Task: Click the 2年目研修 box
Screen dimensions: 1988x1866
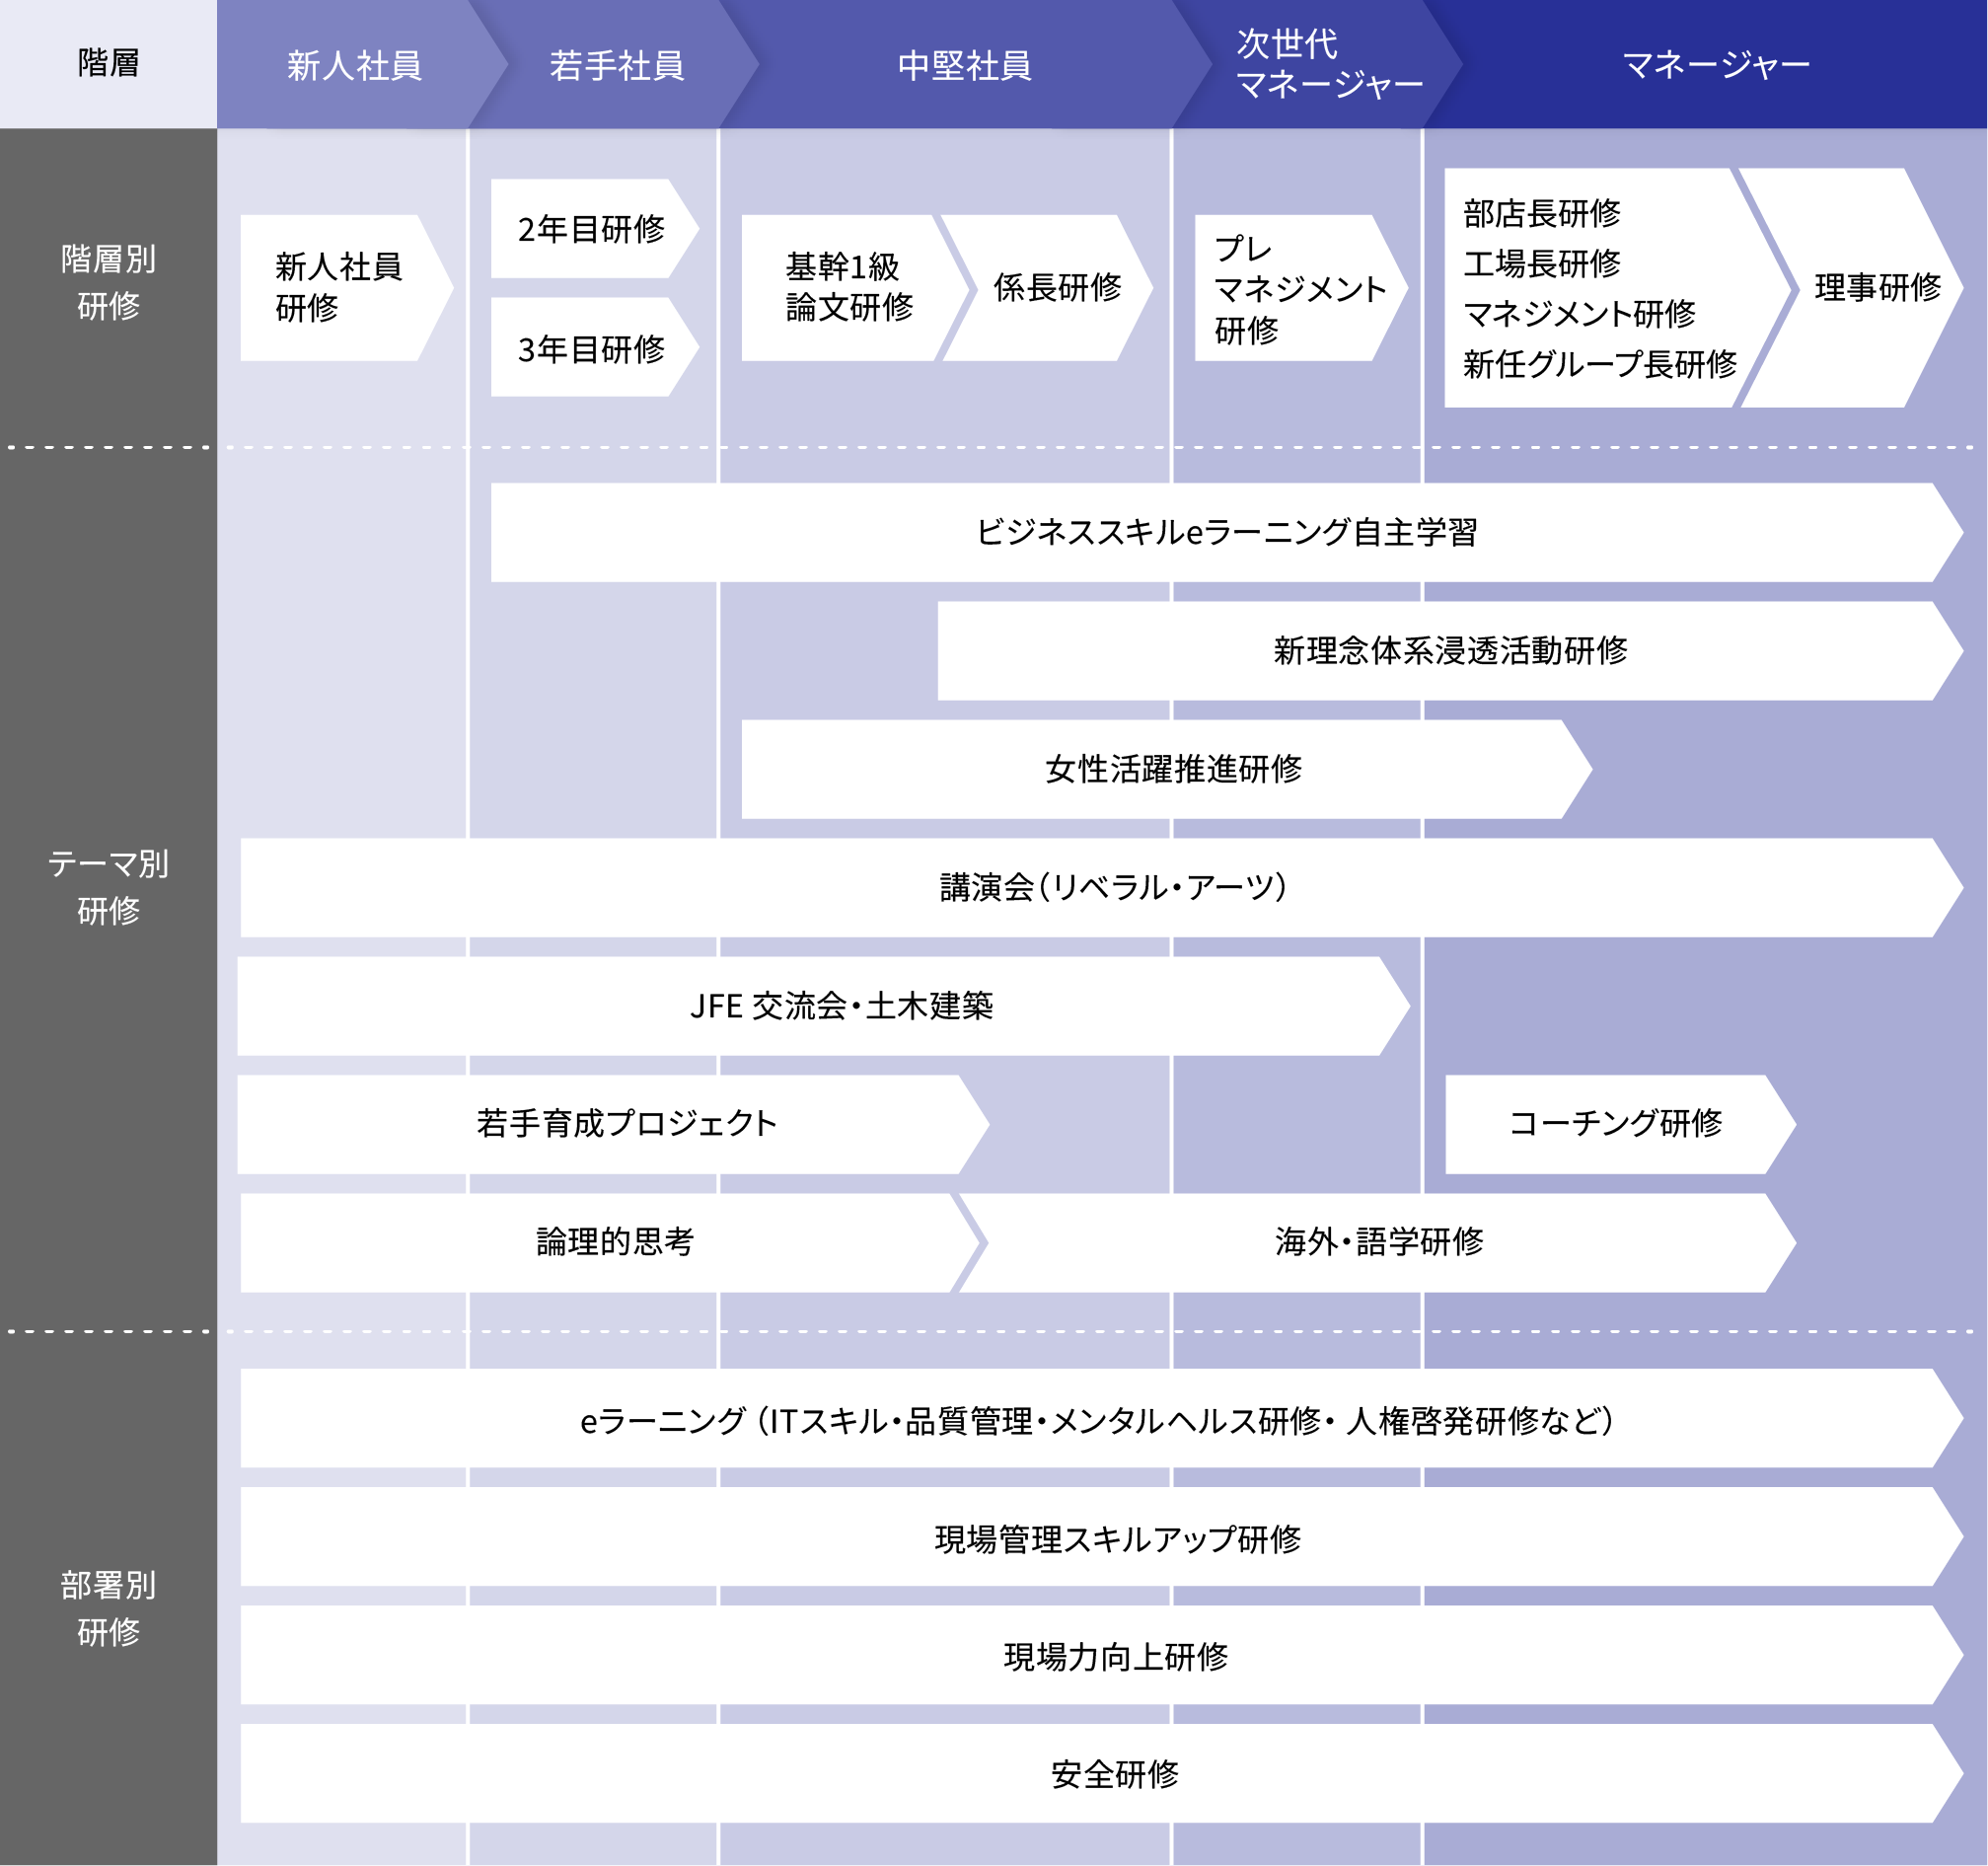Action: pyautogui.click(x=594, y=229)
